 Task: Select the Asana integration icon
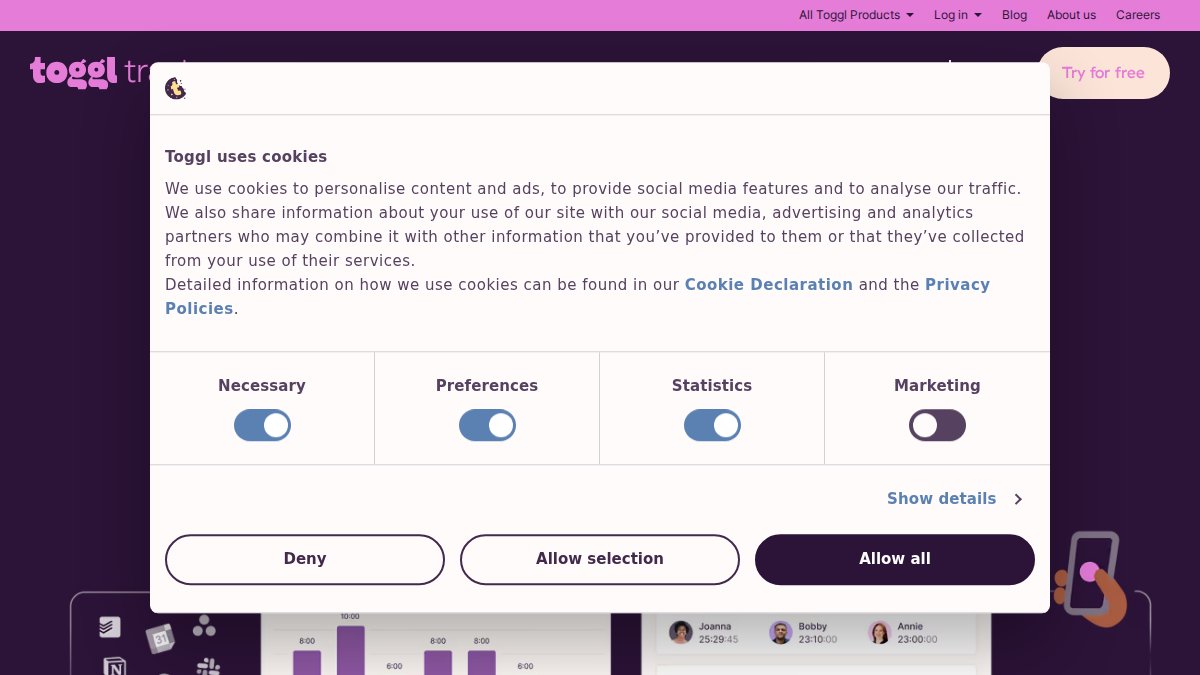pyautogui.click(x=204, y=625)
